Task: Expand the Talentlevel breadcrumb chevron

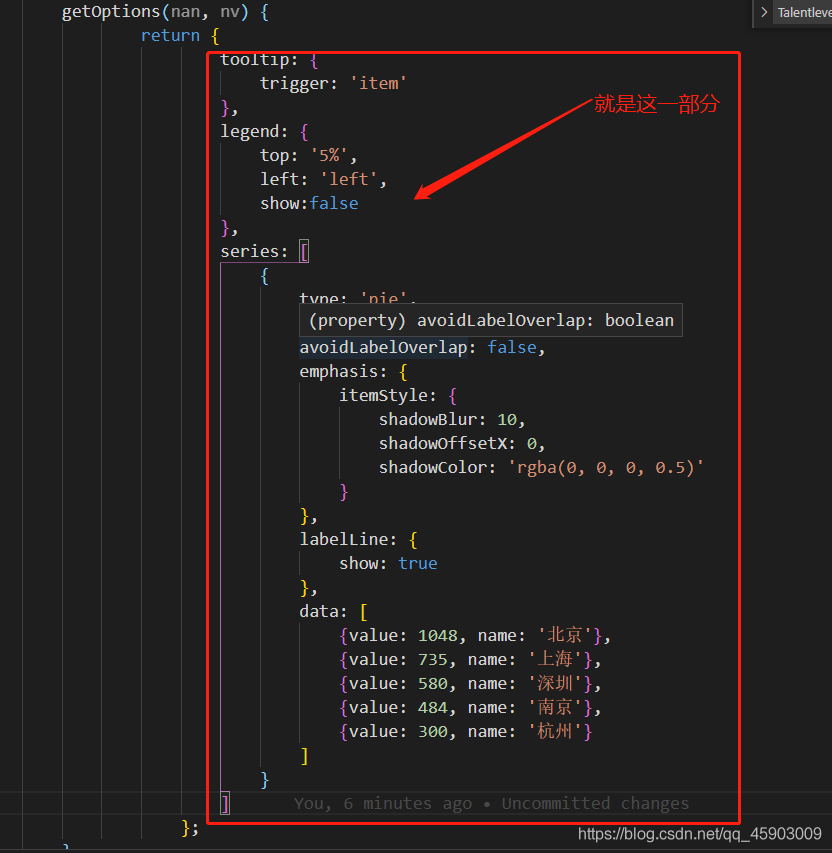Action: [x=764, y=12]
